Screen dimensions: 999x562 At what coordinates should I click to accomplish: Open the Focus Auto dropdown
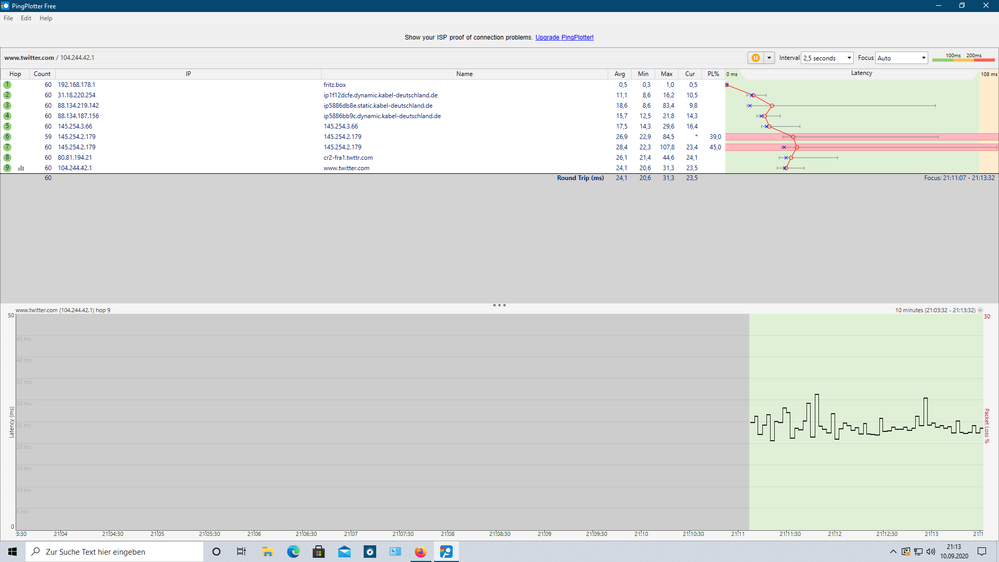pyautogui.click(x=902, y=58)
